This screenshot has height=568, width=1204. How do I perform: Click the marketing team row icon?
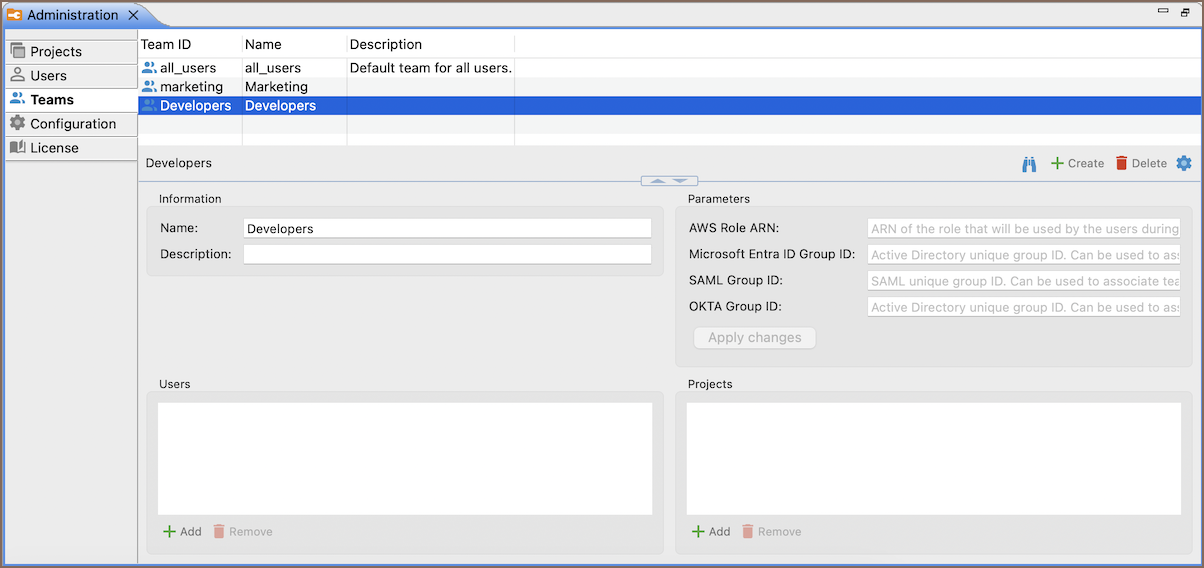149,87
